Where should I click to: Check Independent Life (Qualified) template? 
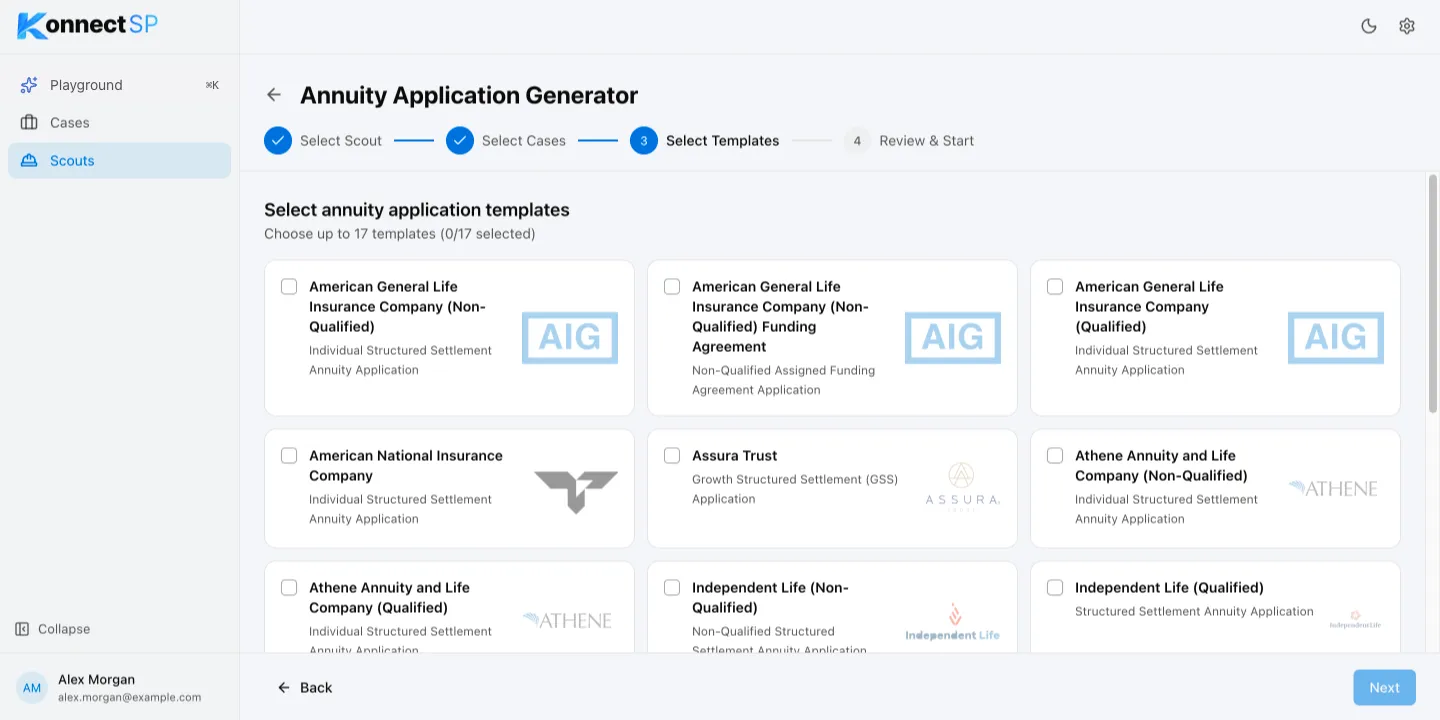tap(1055, 588)
